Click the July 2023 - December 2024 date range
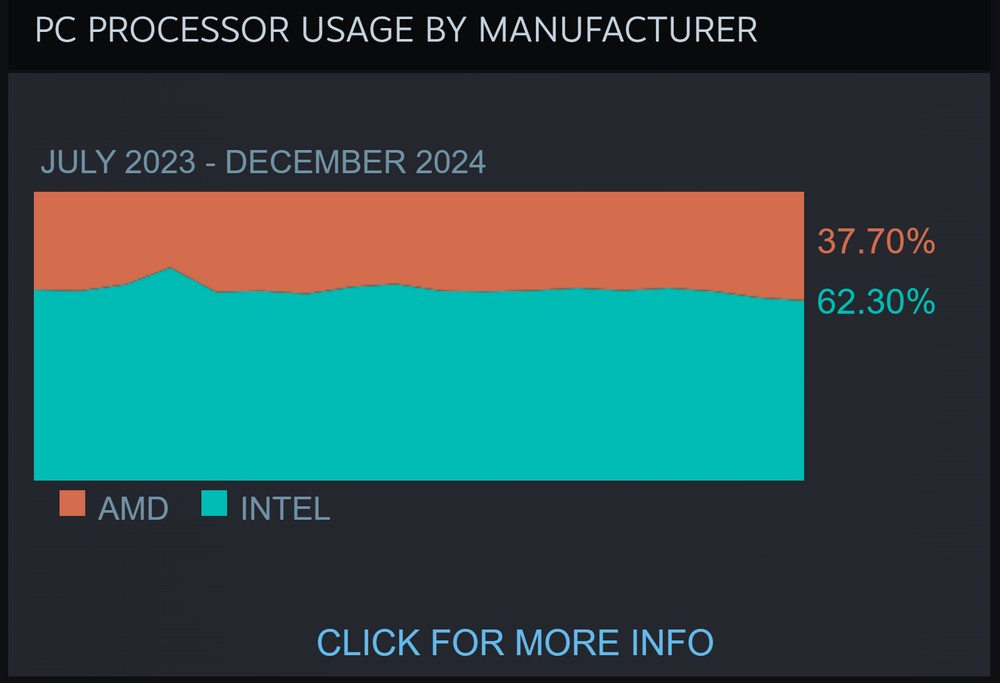This screenshot has height=683, width=1000. click(263, 161)
